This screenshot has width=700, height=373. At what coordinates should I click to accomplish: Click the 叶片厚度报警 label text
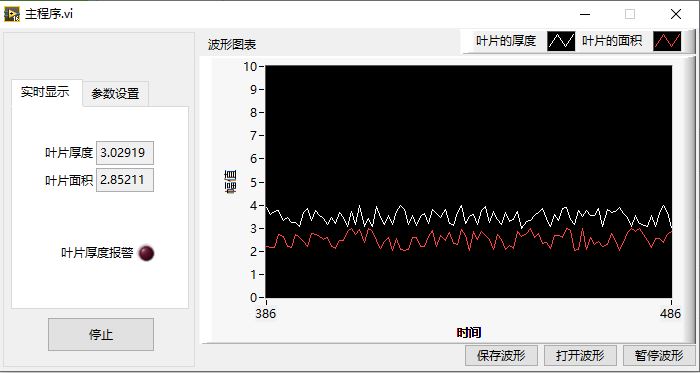point(97,253)
